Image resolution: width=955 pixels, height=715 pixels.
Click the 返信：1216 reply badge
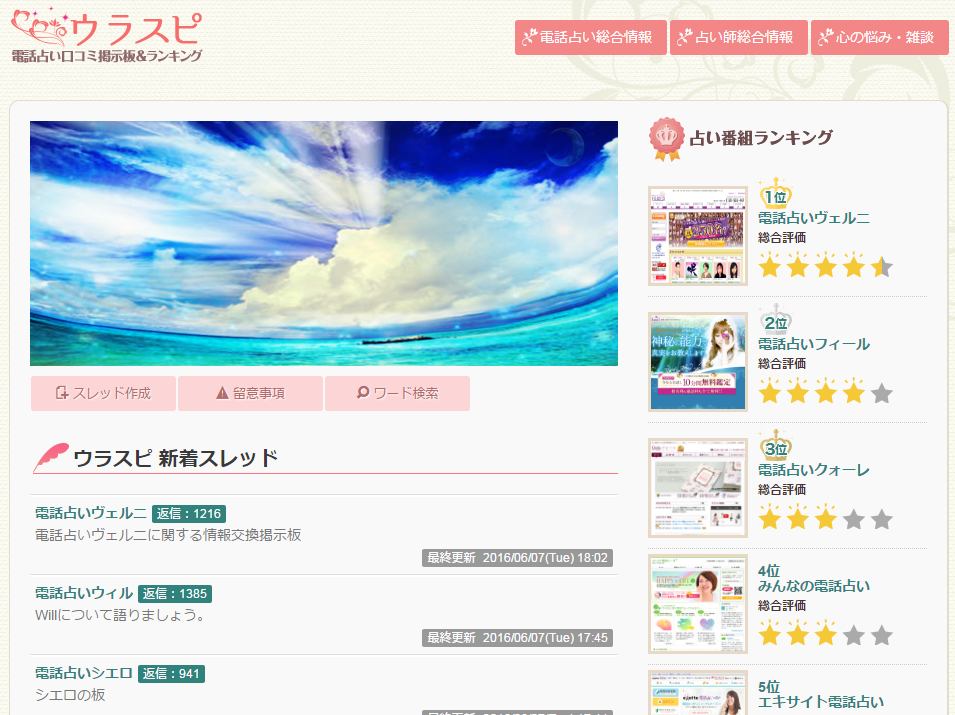click(189, 514)
